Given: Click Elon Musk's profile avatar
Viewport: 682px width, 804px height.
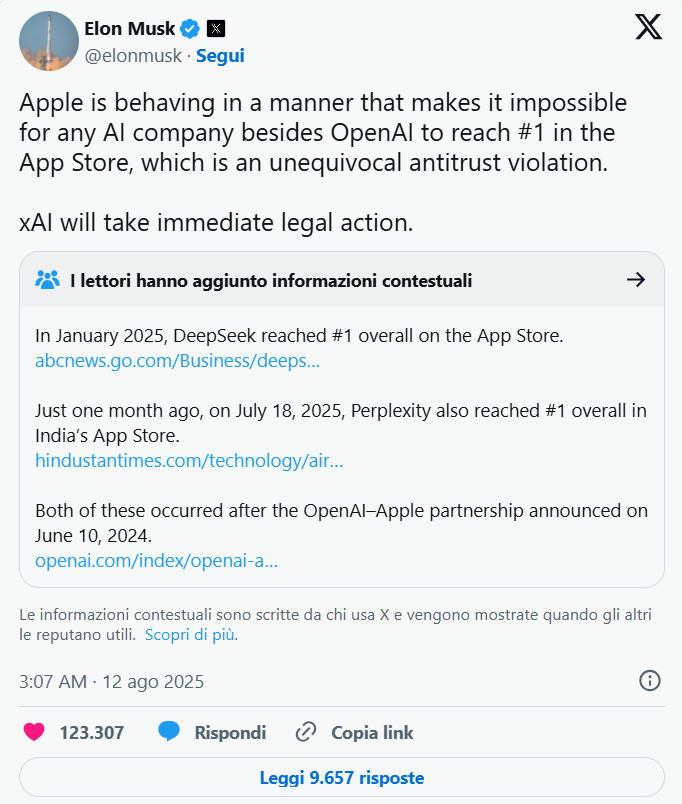Looking at the screenshot, I should (x=49, y=41).
